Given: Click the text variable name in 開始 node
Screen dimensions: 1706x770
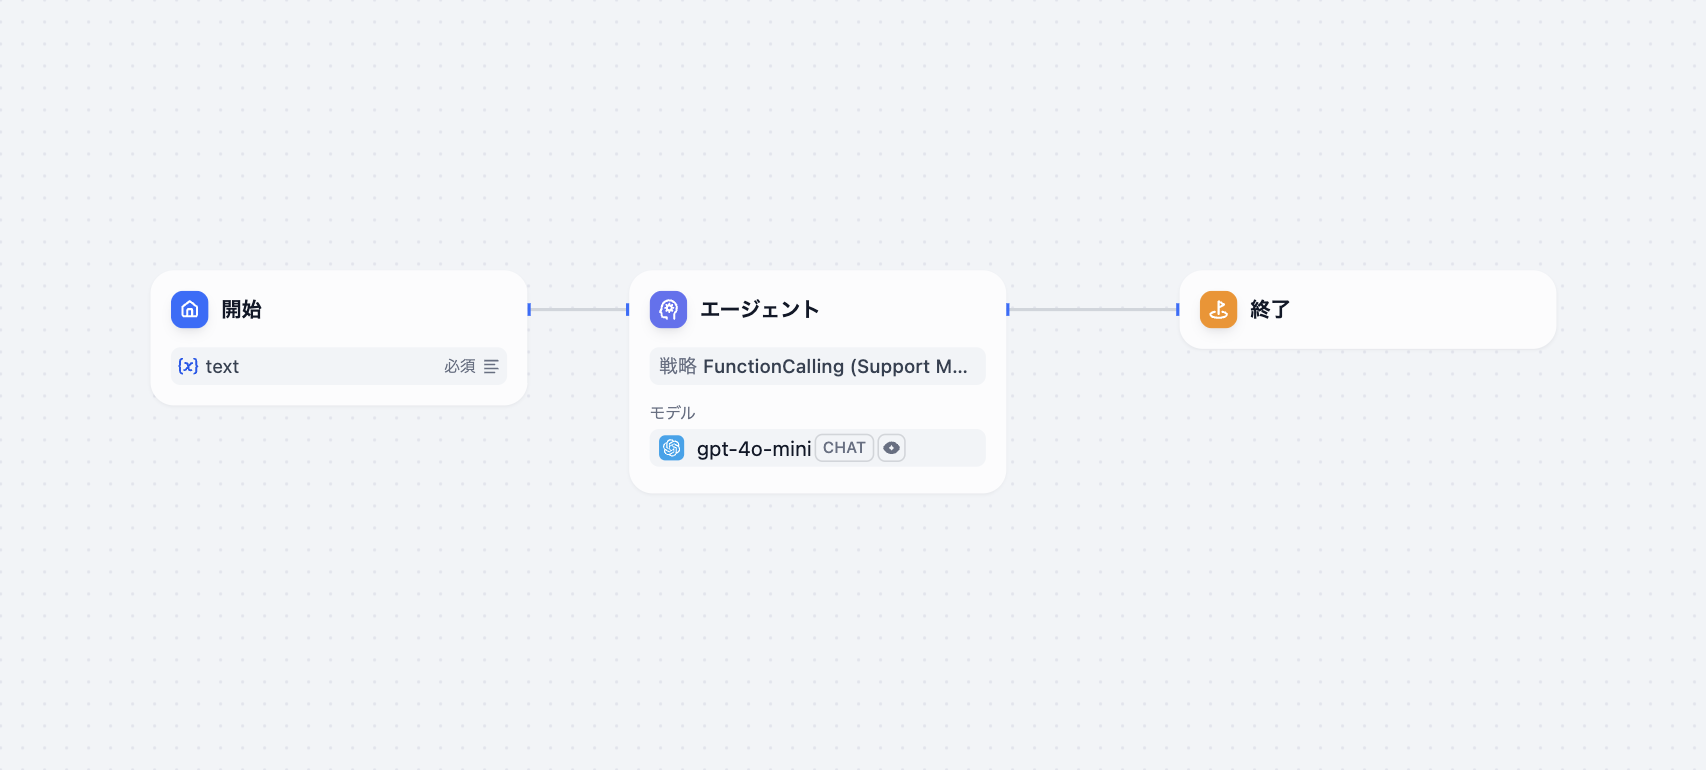Looking at the screenshot, I should coord(222,367).
